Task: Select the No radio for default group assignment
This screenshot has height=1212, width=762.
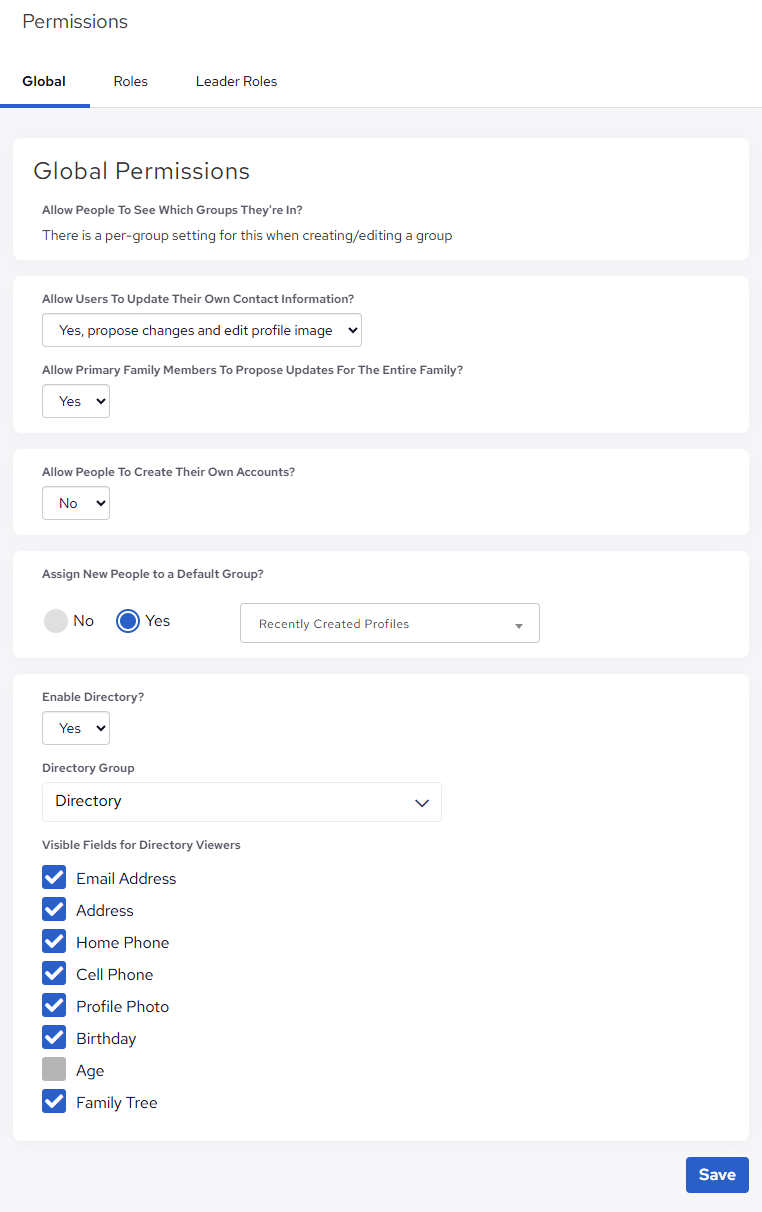Action: tap(57, 620)
